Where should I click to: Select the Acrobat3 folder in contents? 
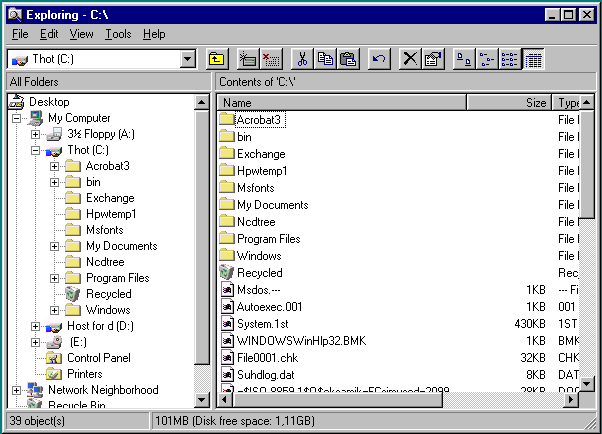tap(260, 120)
